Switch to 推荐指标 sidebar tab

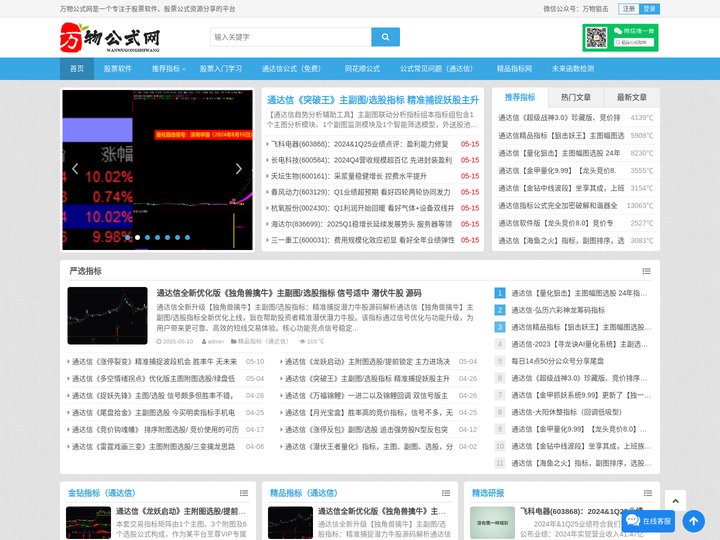pyautogui.click(x=520, y=97)
